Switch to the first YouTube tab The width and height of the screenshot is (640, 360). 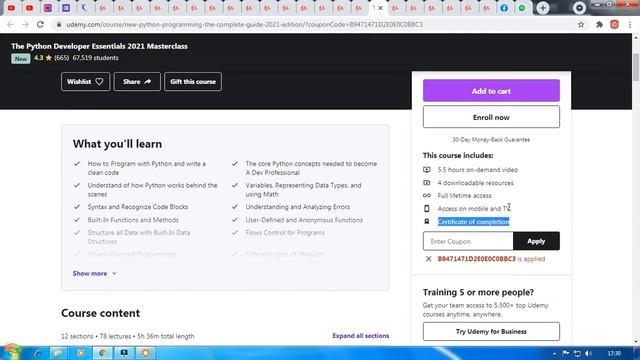tap(11, 8)
